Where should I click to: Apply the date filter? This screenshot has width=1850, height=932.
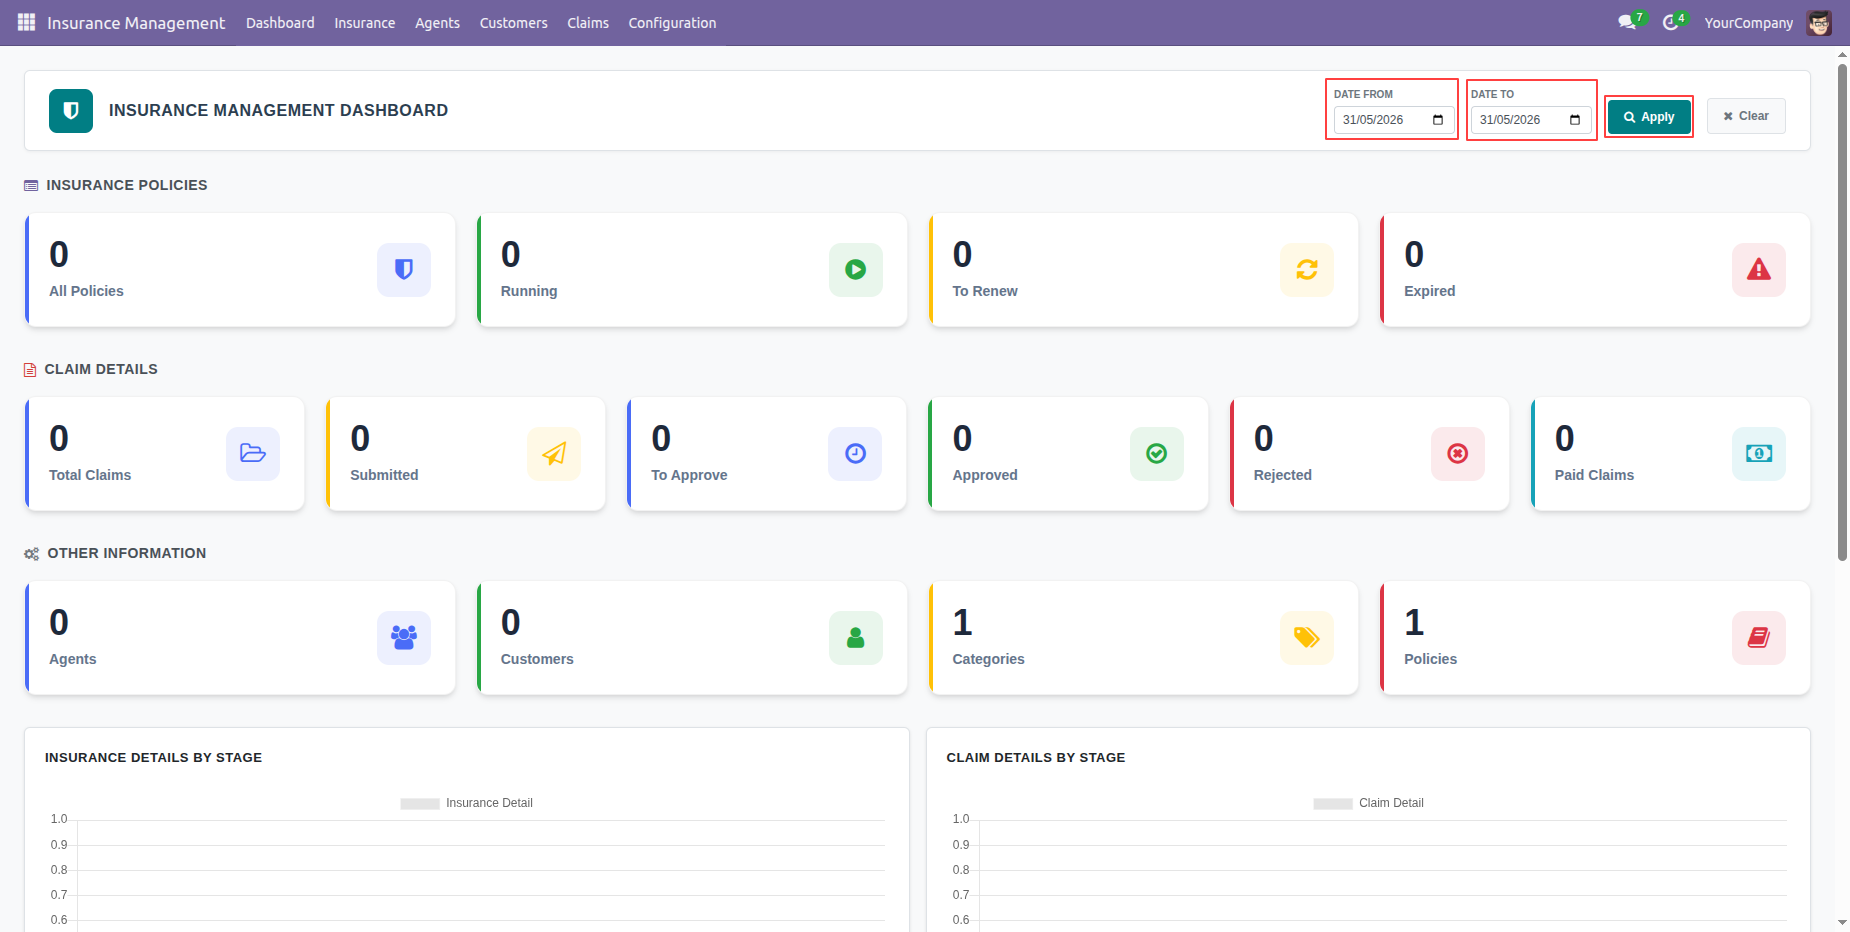[x=1649, y=117]
